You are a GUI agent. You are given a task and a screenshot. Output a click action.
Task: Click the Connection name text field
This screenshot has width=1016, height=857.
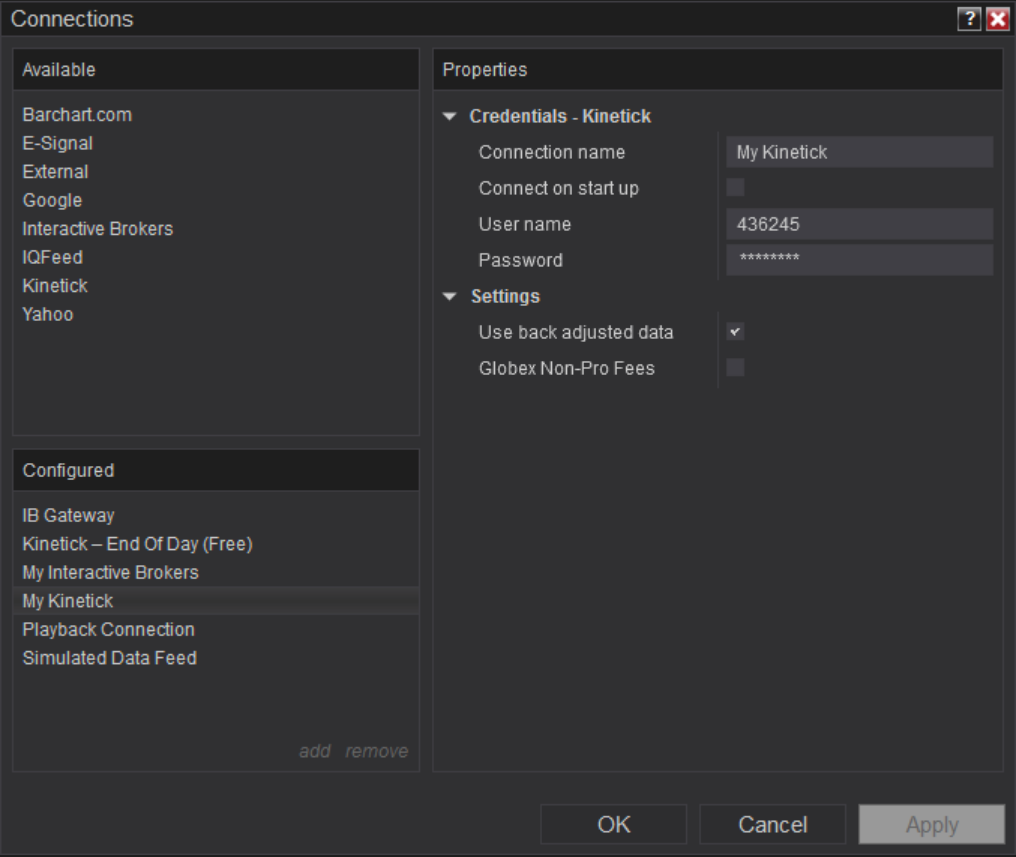coord(859,152)
